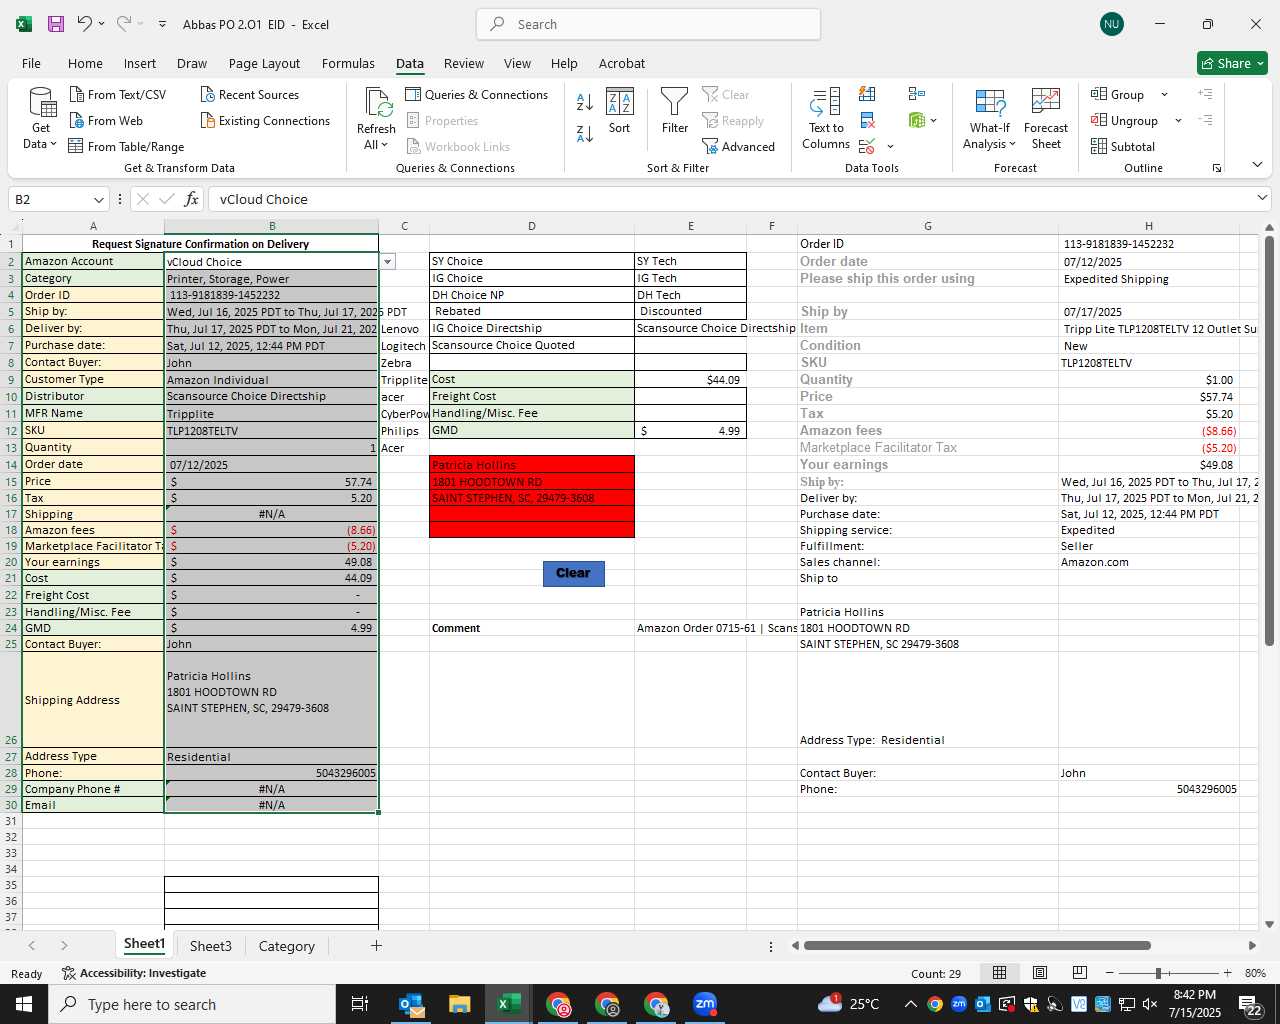Open Queries & Connections pane

point(477,94)
